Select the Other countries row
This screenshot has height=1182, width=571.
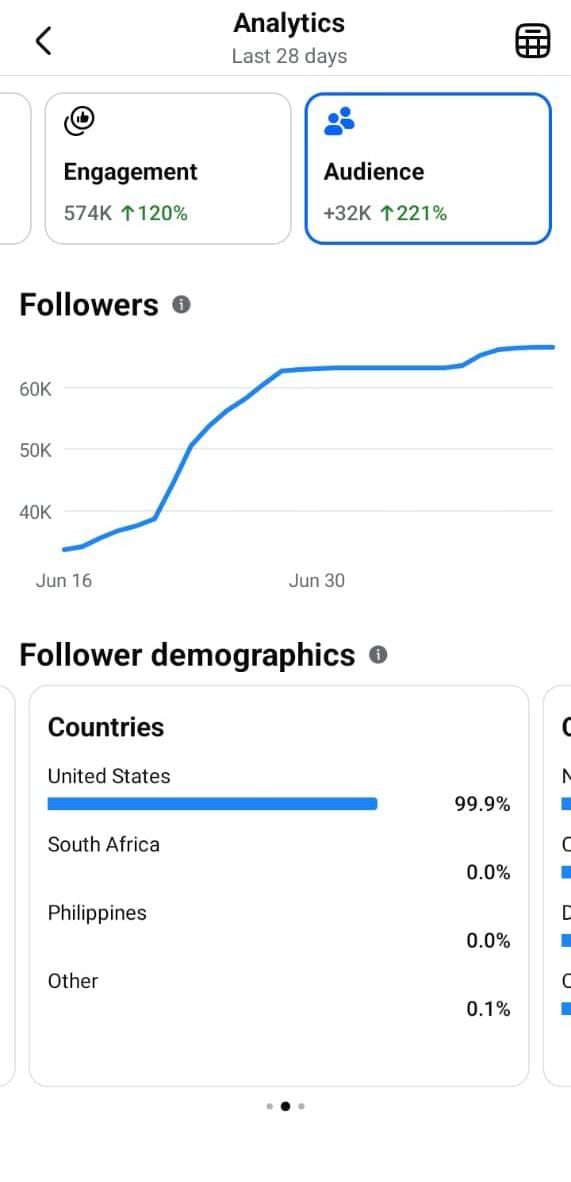[x=279, y=994]
